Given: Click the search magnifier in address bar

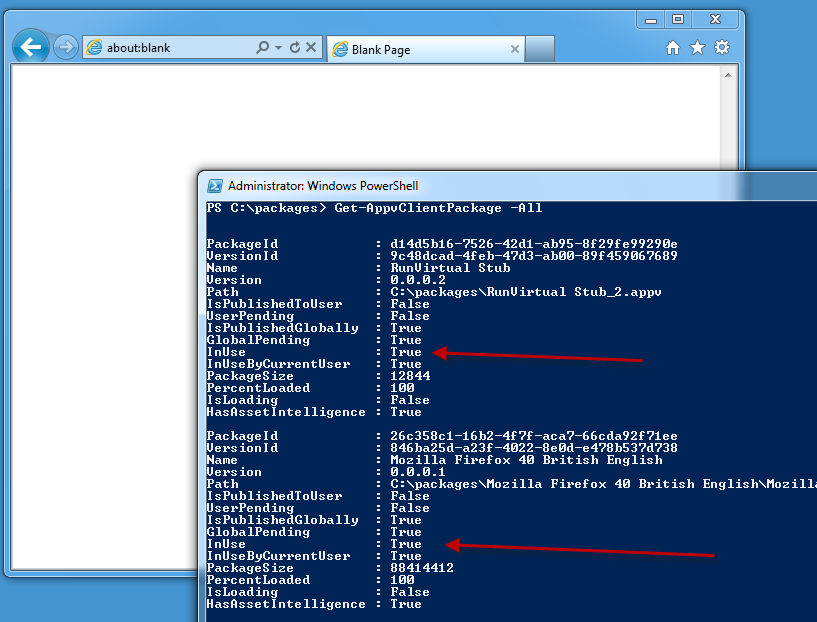Looking at the screenshot, I should [x=262, y=48].
